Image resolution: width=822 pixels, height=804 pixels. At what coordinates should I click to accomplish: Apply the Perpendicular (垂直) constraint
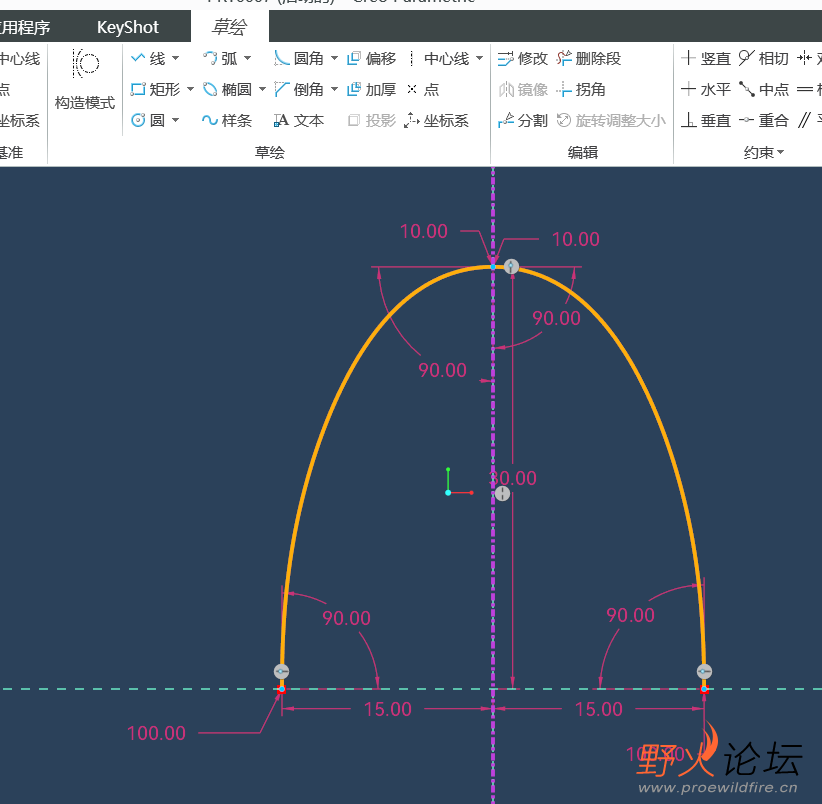tap(706, 121)
